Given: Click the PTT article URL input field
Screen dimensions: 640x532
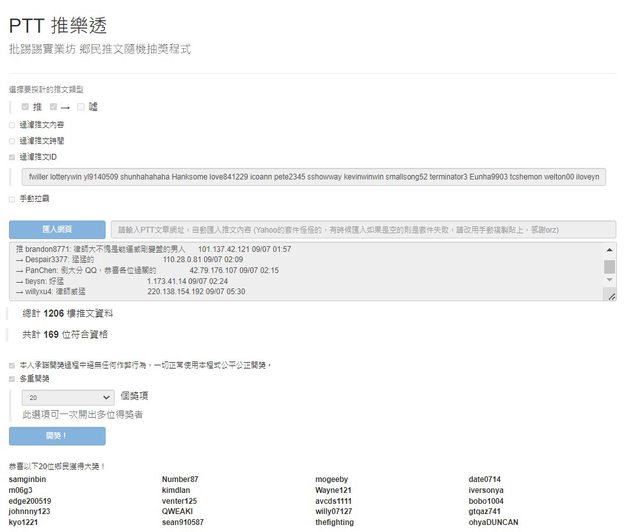Looking at the screenshot, I should [x=361, y=229].
